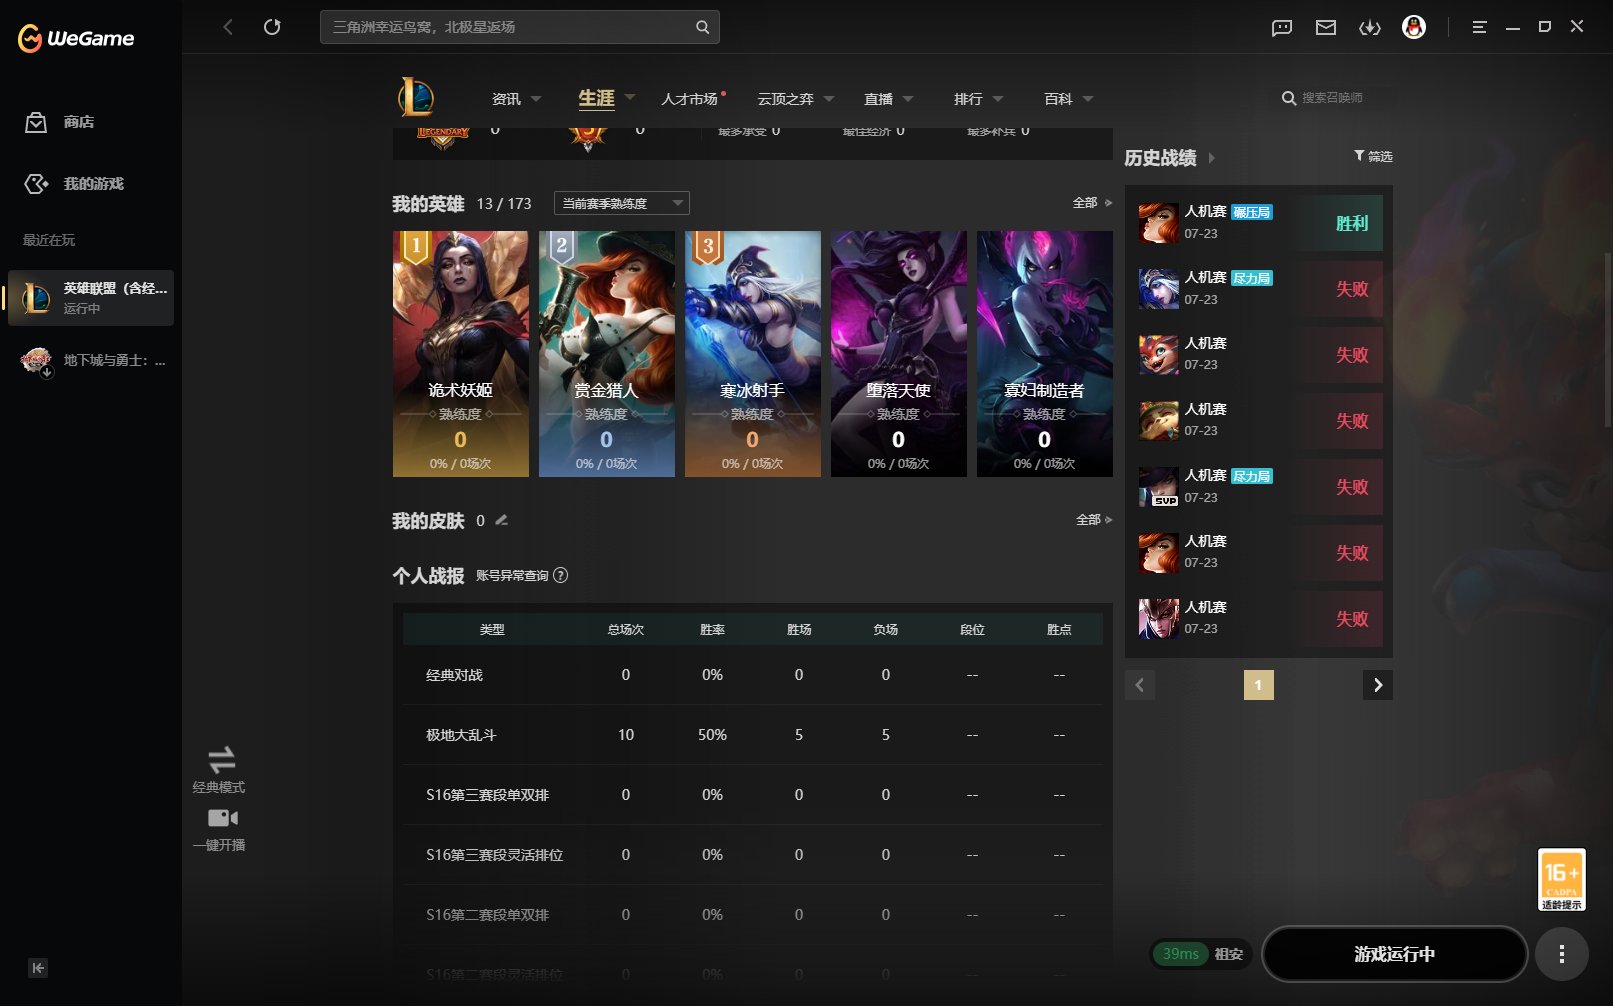Viewport: 1613px width, 1006px height.
Task: Expand the 资讯 menu arrow
Action: 536,99
